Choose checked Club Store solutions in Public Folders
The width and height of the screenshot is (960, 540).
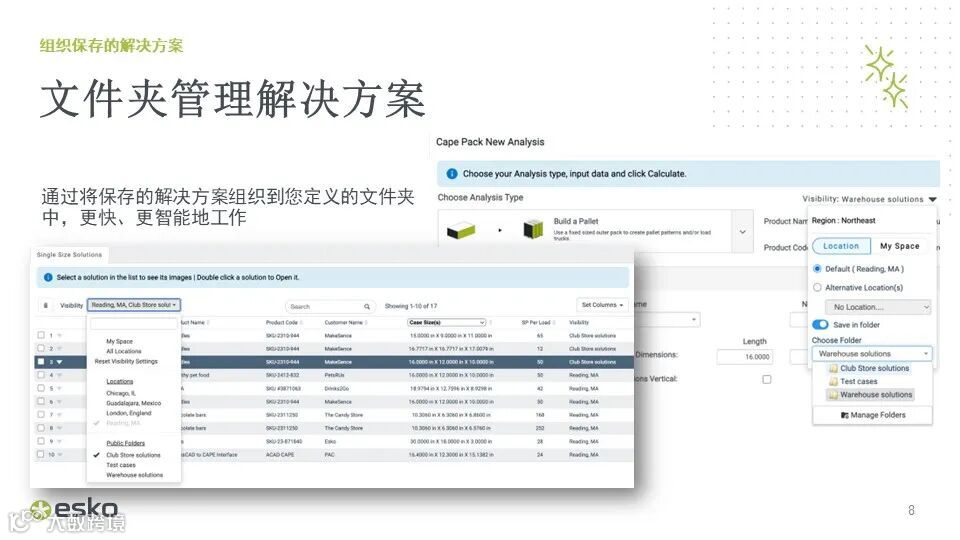pyautogui.click(x=133, y=455)
